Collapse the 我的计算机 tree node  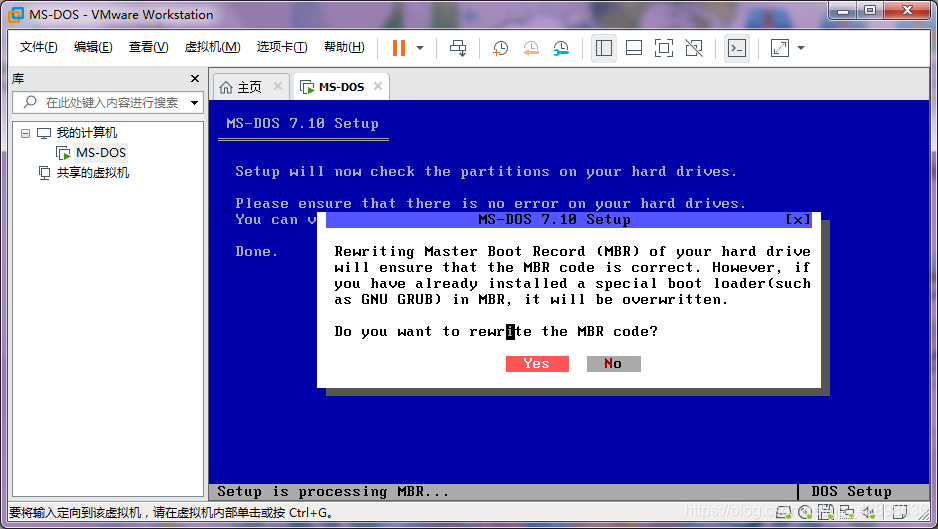[x=25, y=133]
